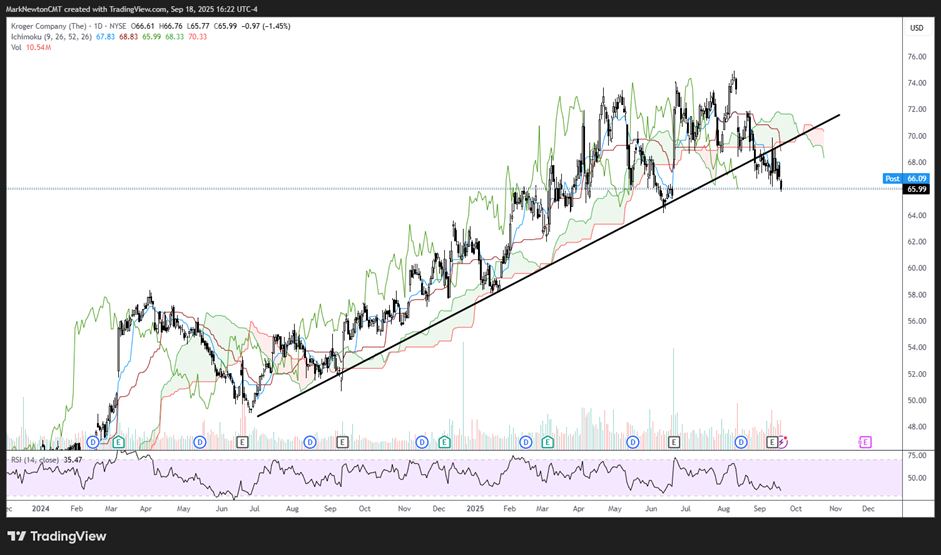The image size is (941, 555).
Task: Open the dividend marker near February 2024
Action: coord(93,441)
